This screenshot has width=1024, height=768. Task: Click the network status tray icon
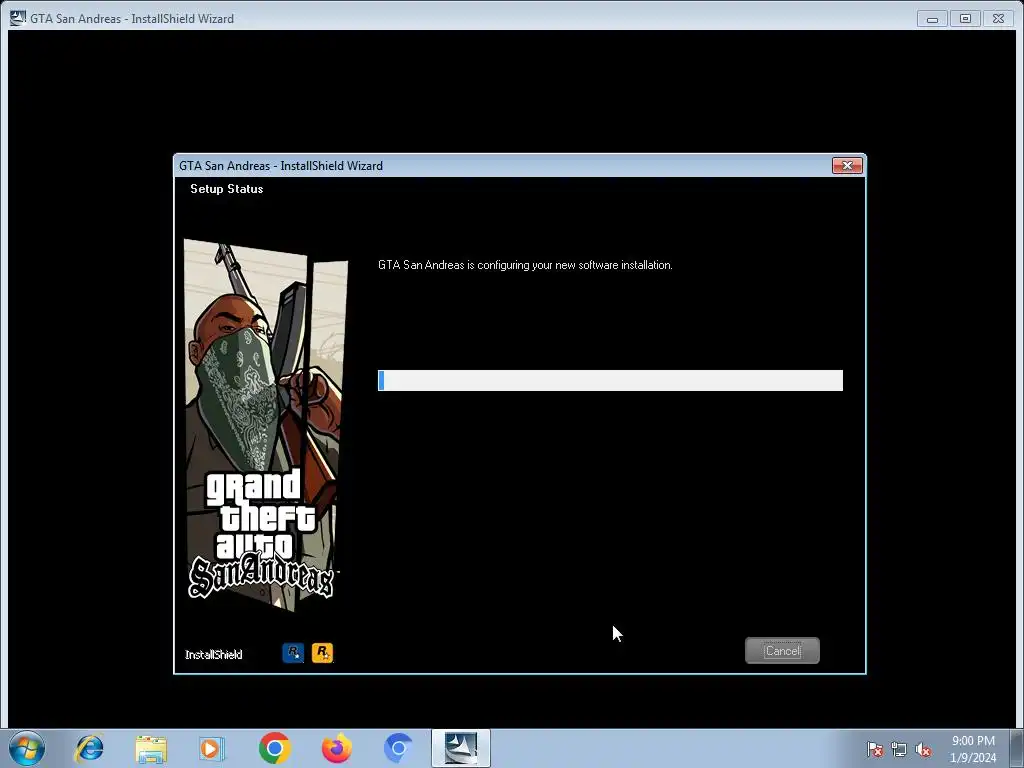click(x=899, y=749)
